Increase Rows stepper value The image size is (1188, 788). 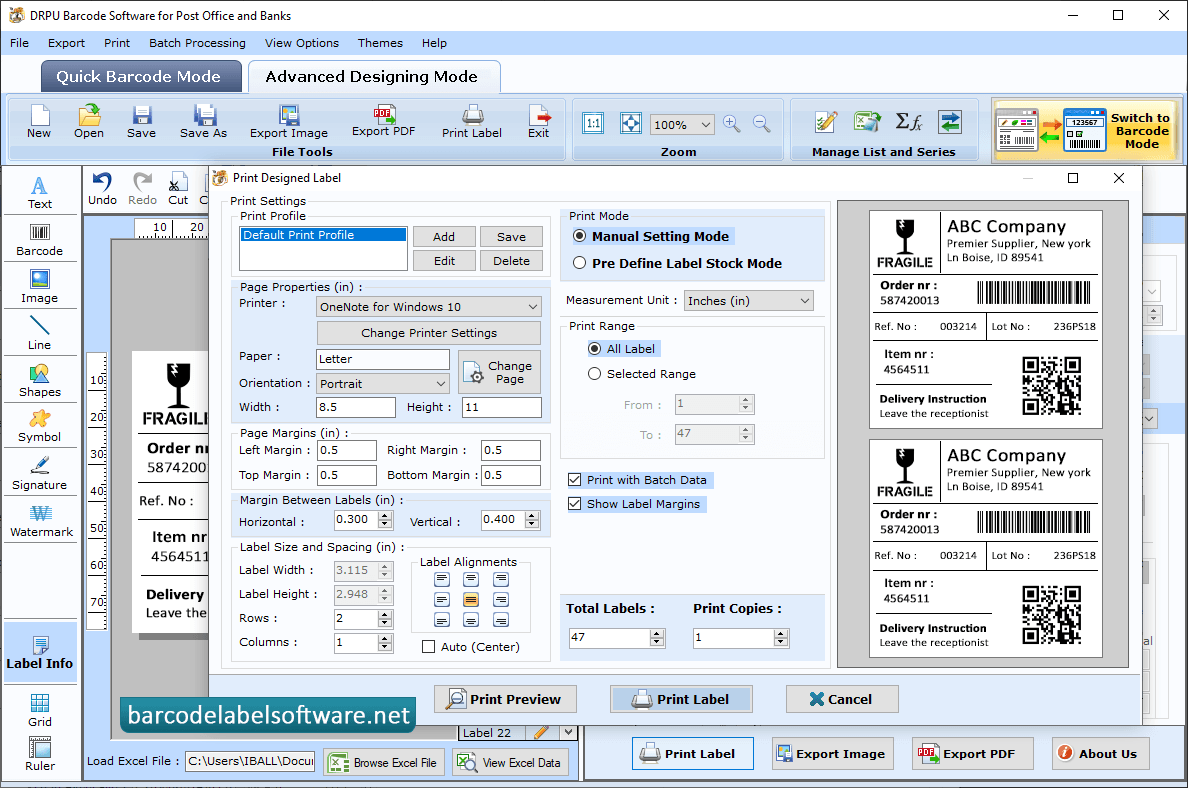(386, 614)
